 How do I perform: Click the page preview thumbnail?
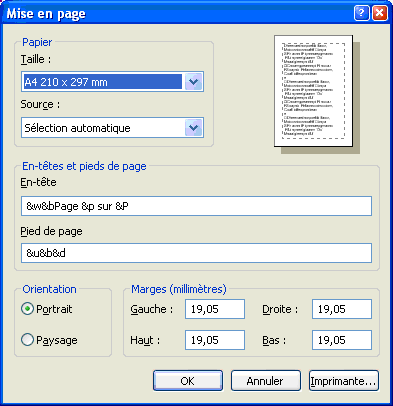point(314,91)
